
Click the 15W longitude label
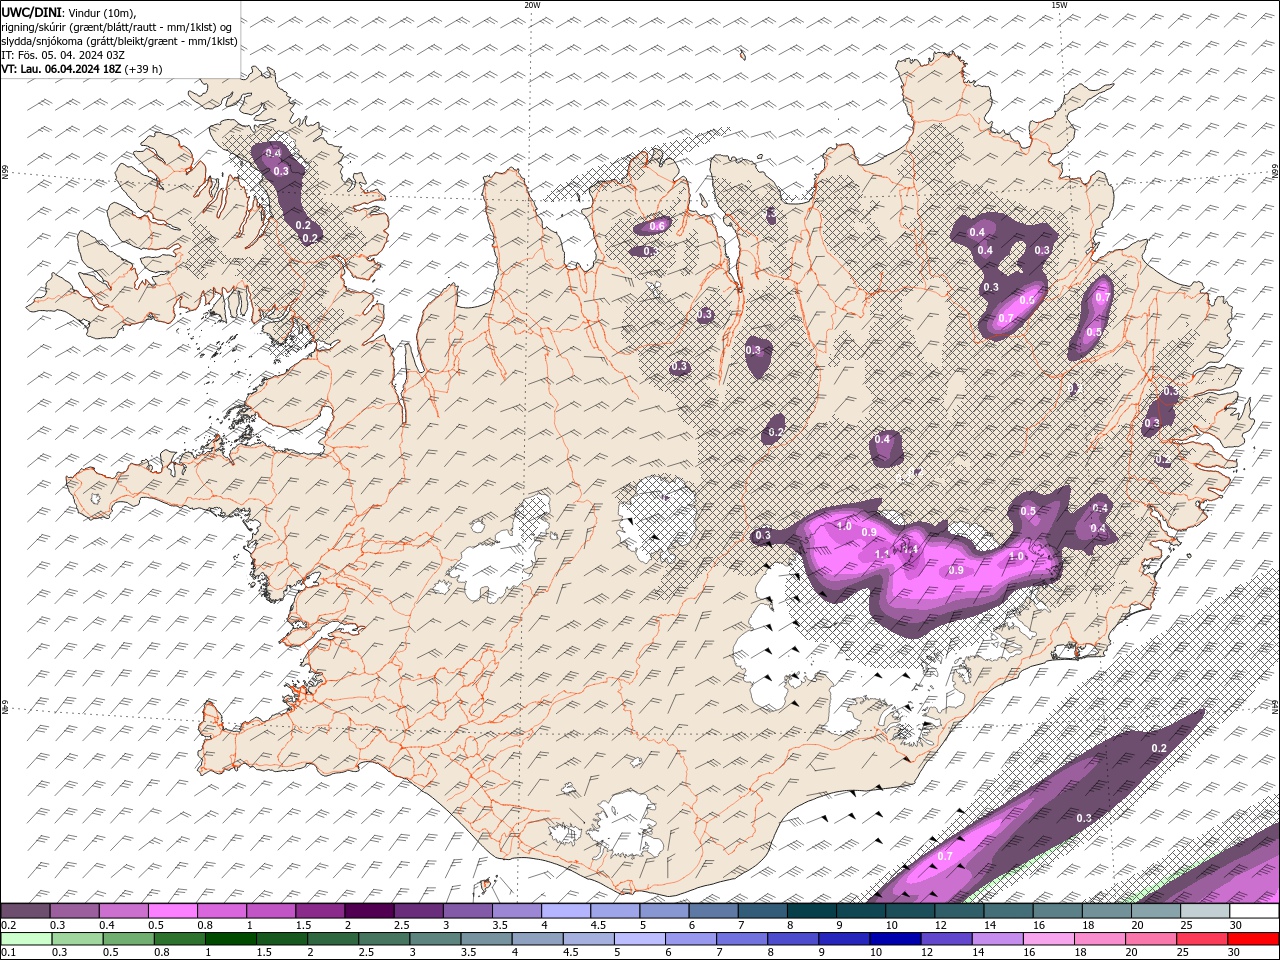(x=1059, y=5)
